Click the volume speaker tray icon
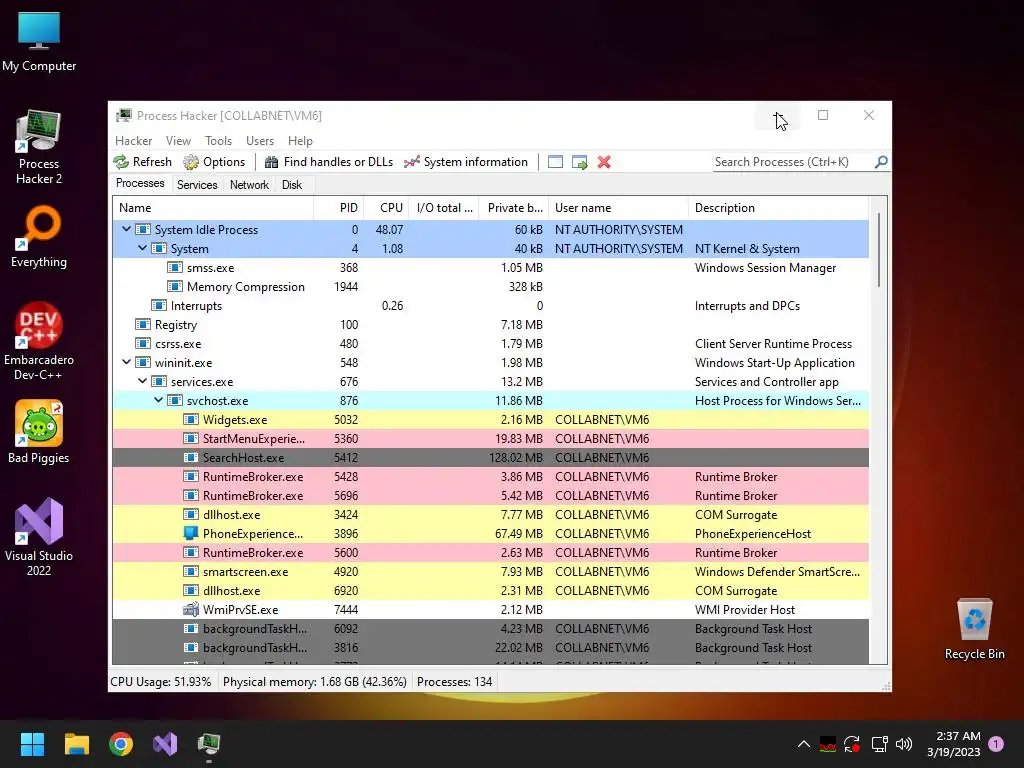This screenshot has width=1024, height=768. tap(904, 744)
